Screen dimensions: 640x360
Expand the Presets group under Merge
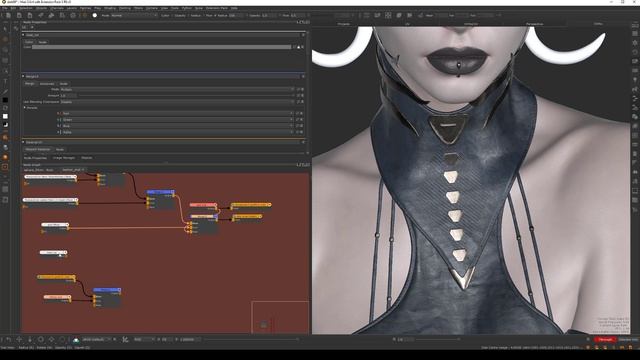[24, 108]
